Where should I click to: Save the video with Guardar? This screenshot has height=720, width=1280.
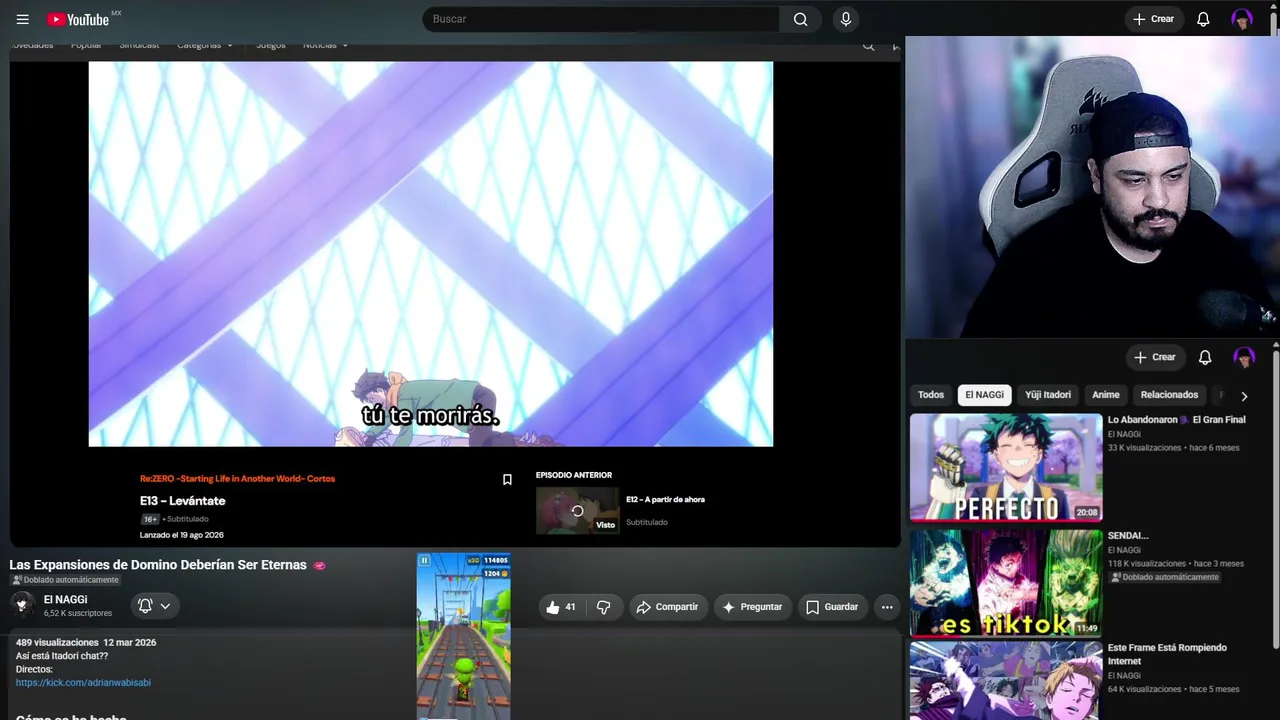[x=832, y=607]
